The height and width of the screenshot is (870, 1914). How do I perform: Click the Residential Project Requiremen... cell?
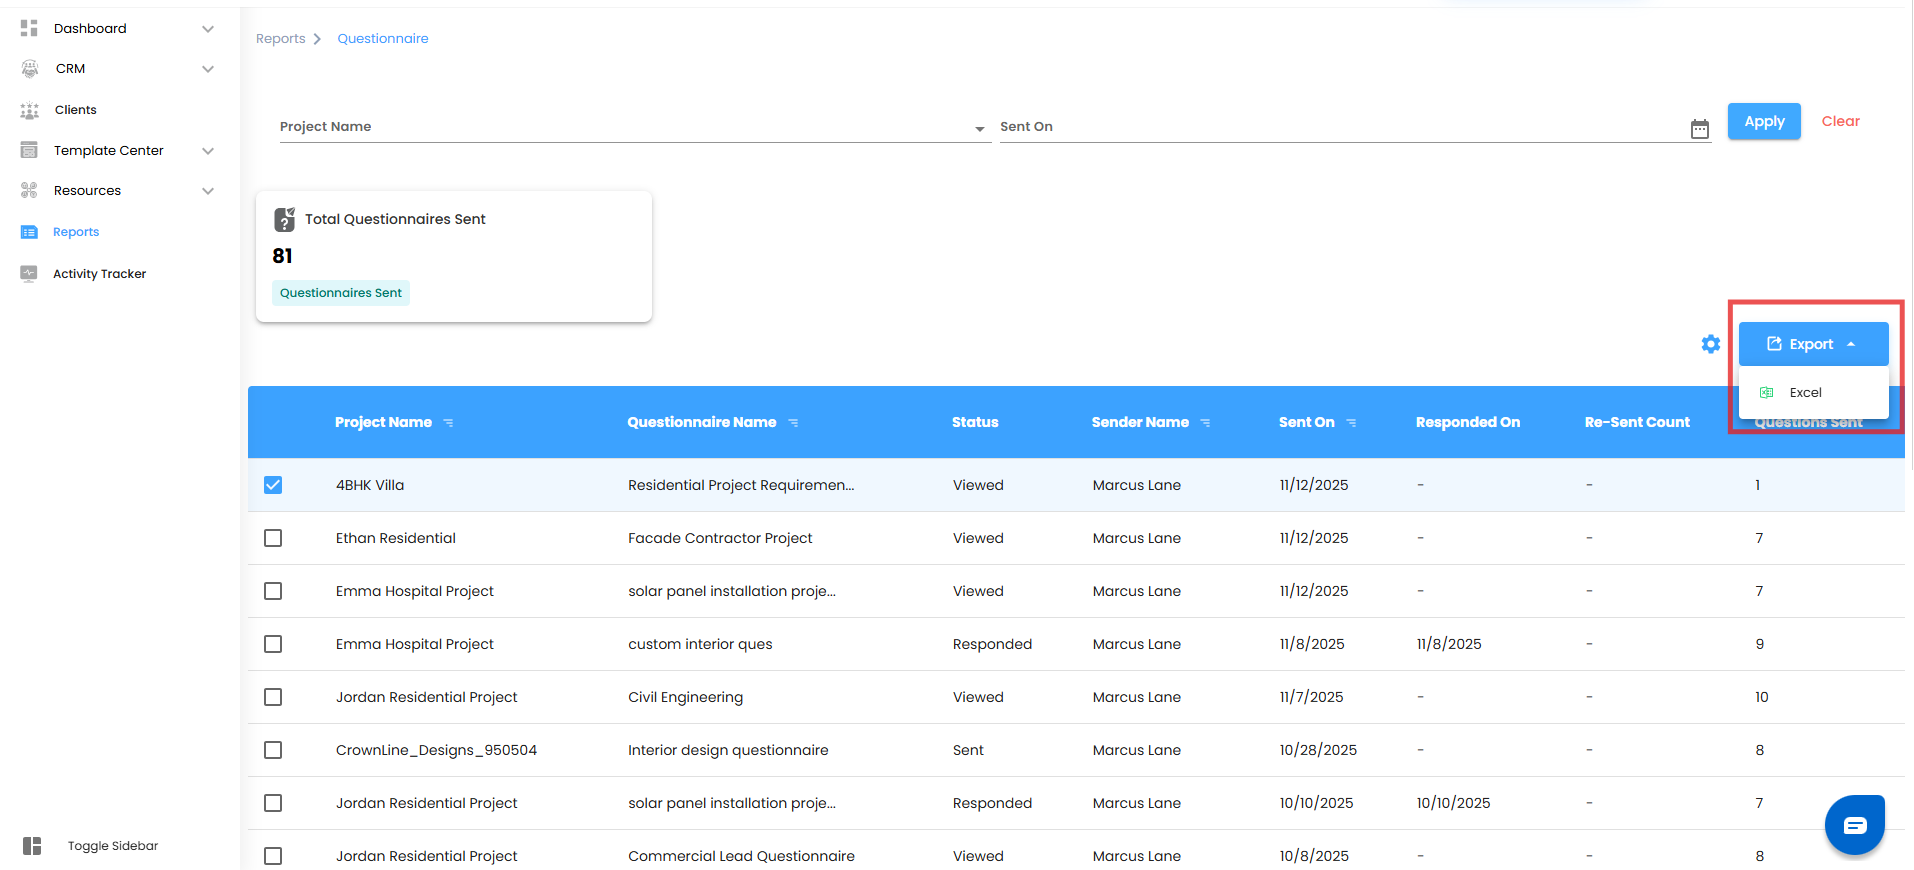(x=741, y=485)
